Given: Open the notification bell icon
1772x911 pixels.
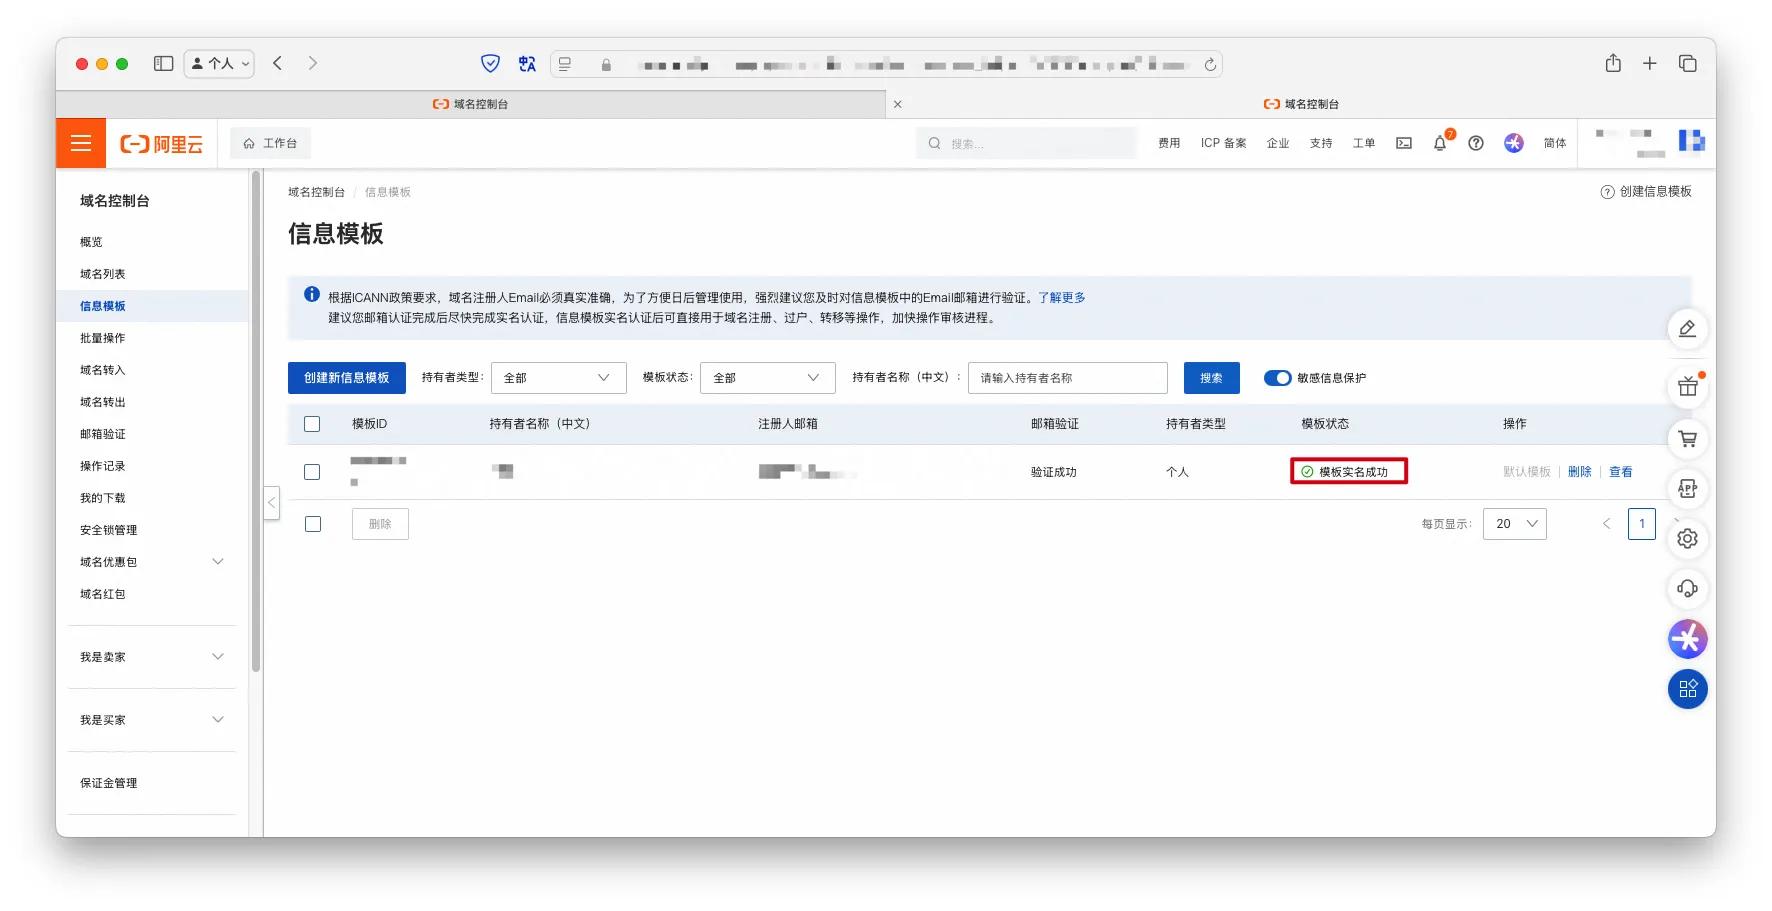Looking at the screenshot, I should click(x=1439, y=143).
